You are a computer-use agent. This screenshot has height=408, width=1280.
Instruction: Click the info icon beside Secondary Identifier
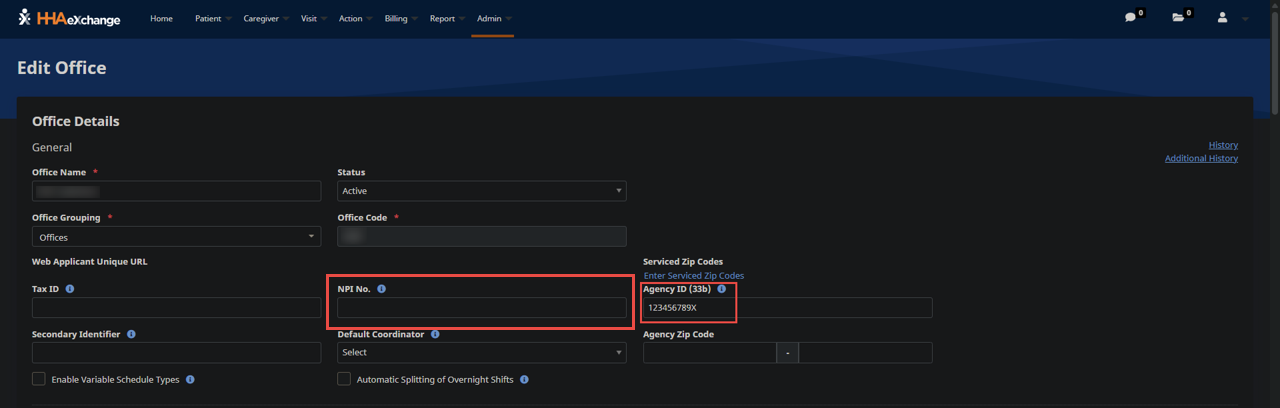pos(132,334)
